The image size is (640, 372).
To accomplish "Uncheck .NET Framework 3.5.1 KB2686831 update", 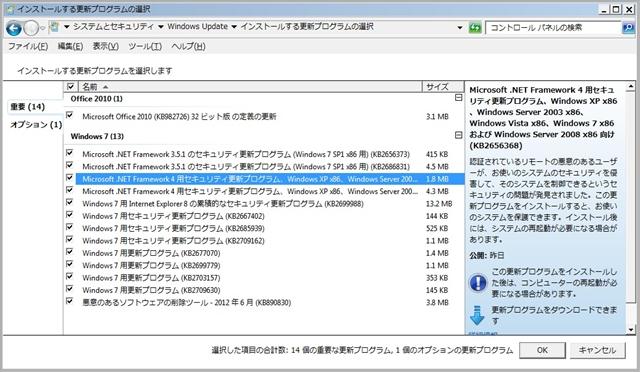I will [x=69, y=165].
